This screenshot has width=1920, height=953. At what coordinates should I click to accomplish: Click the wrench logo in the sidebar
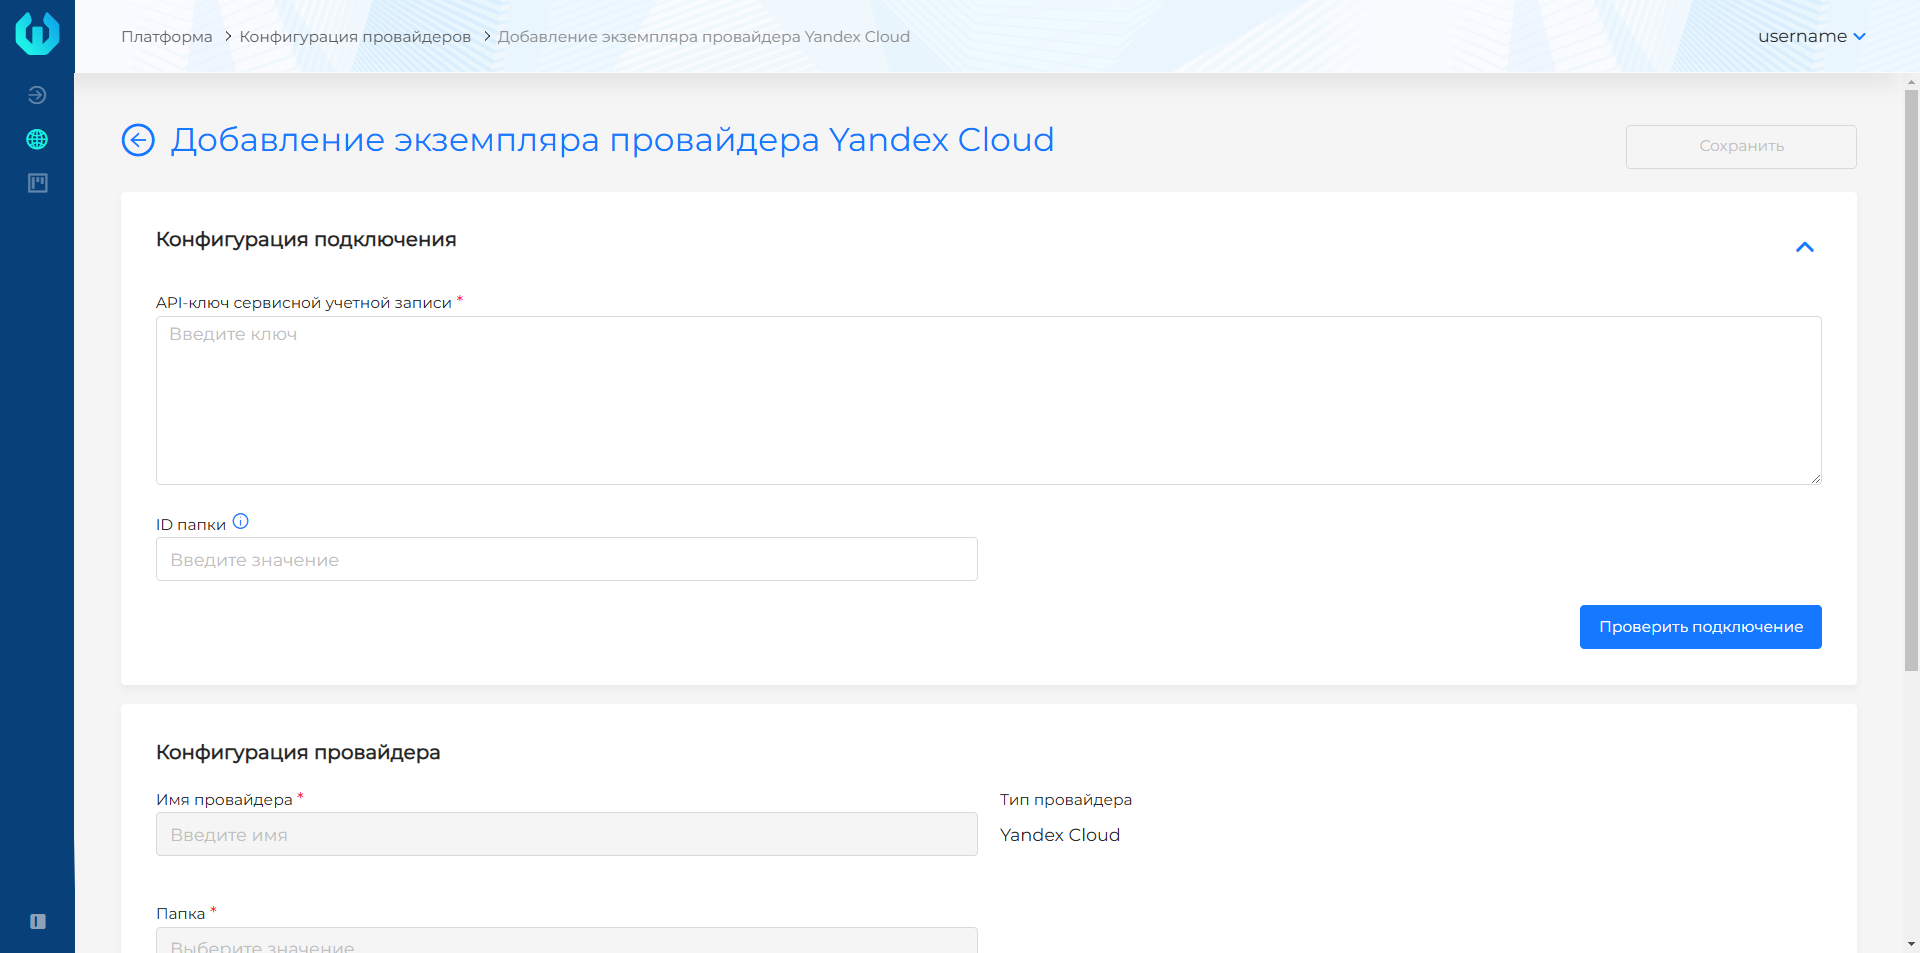(x=37, y=33)
